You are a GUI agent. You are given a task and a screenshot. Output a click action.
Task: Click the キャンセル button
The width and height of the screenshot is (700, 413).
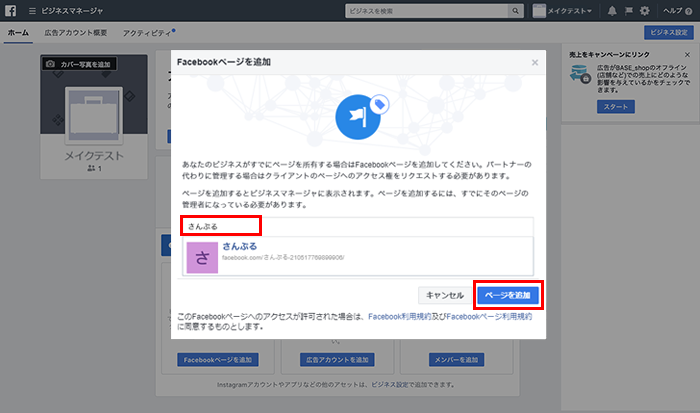(444, 295)
